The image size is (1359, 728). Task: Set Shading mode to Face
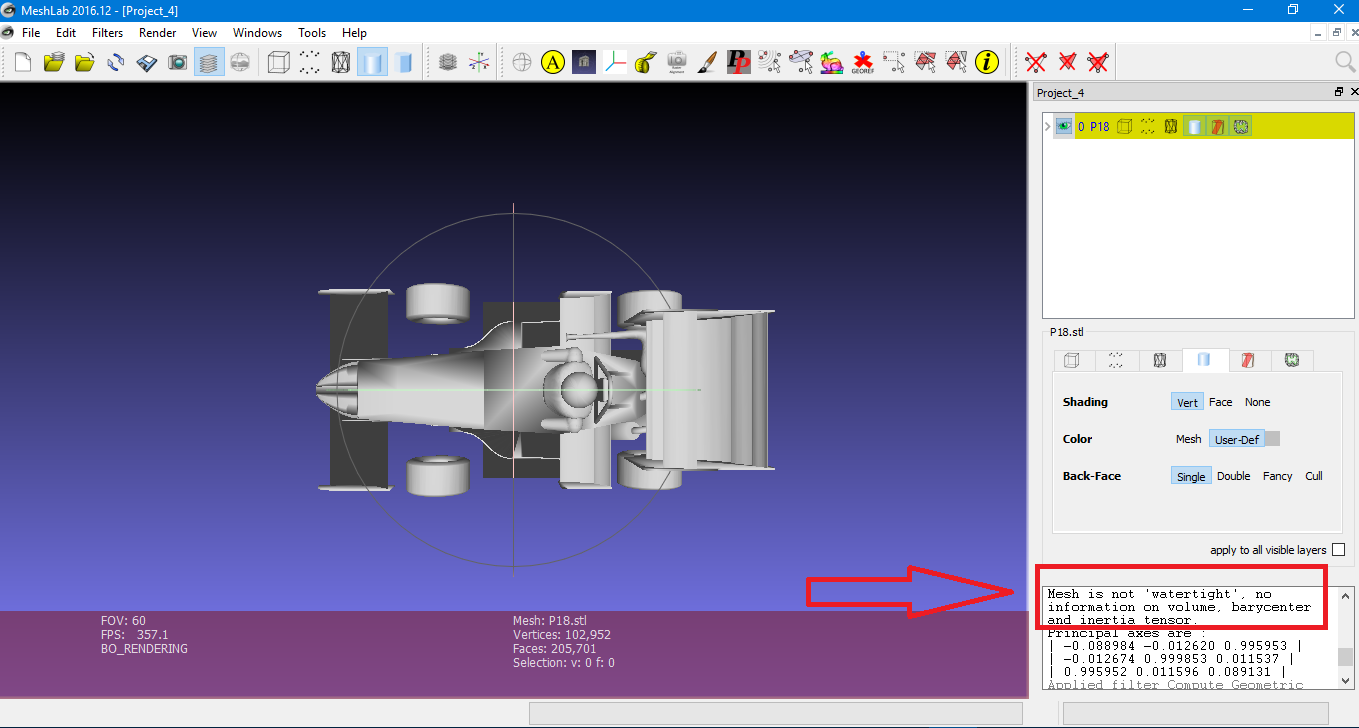(x=1220, y=402)
